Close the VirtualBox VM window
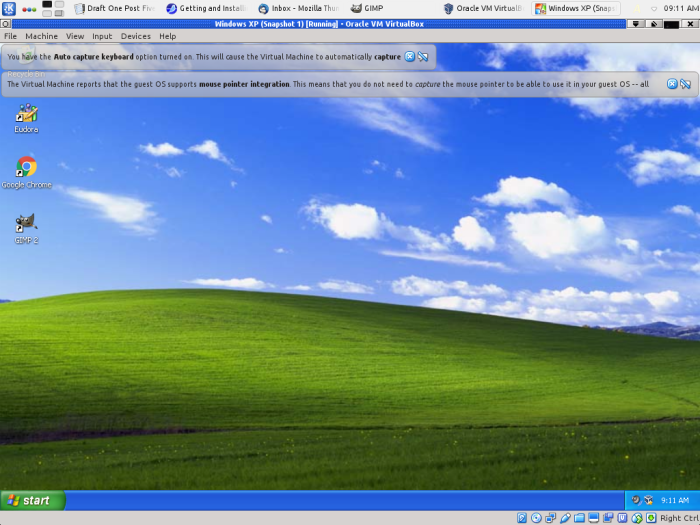This screenshot has height=525, width=700. tap(690, 24)
